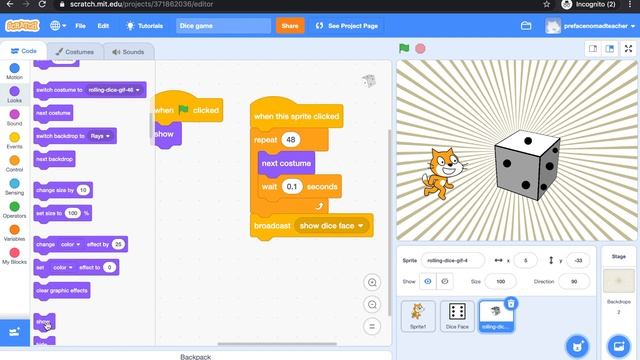Open broadcast message dropdown 'show dice face'
This screenshot has width=640, height=360.
click(331, 226)
